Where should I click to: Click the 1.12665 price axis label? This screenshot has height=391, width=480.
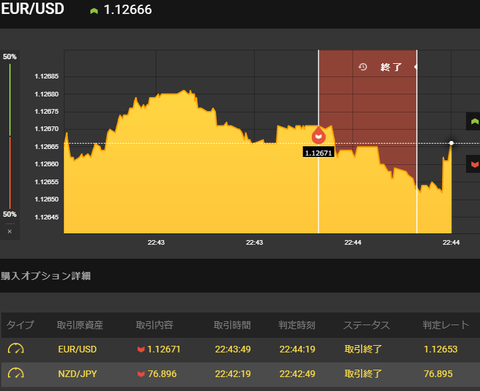(47, 147)
